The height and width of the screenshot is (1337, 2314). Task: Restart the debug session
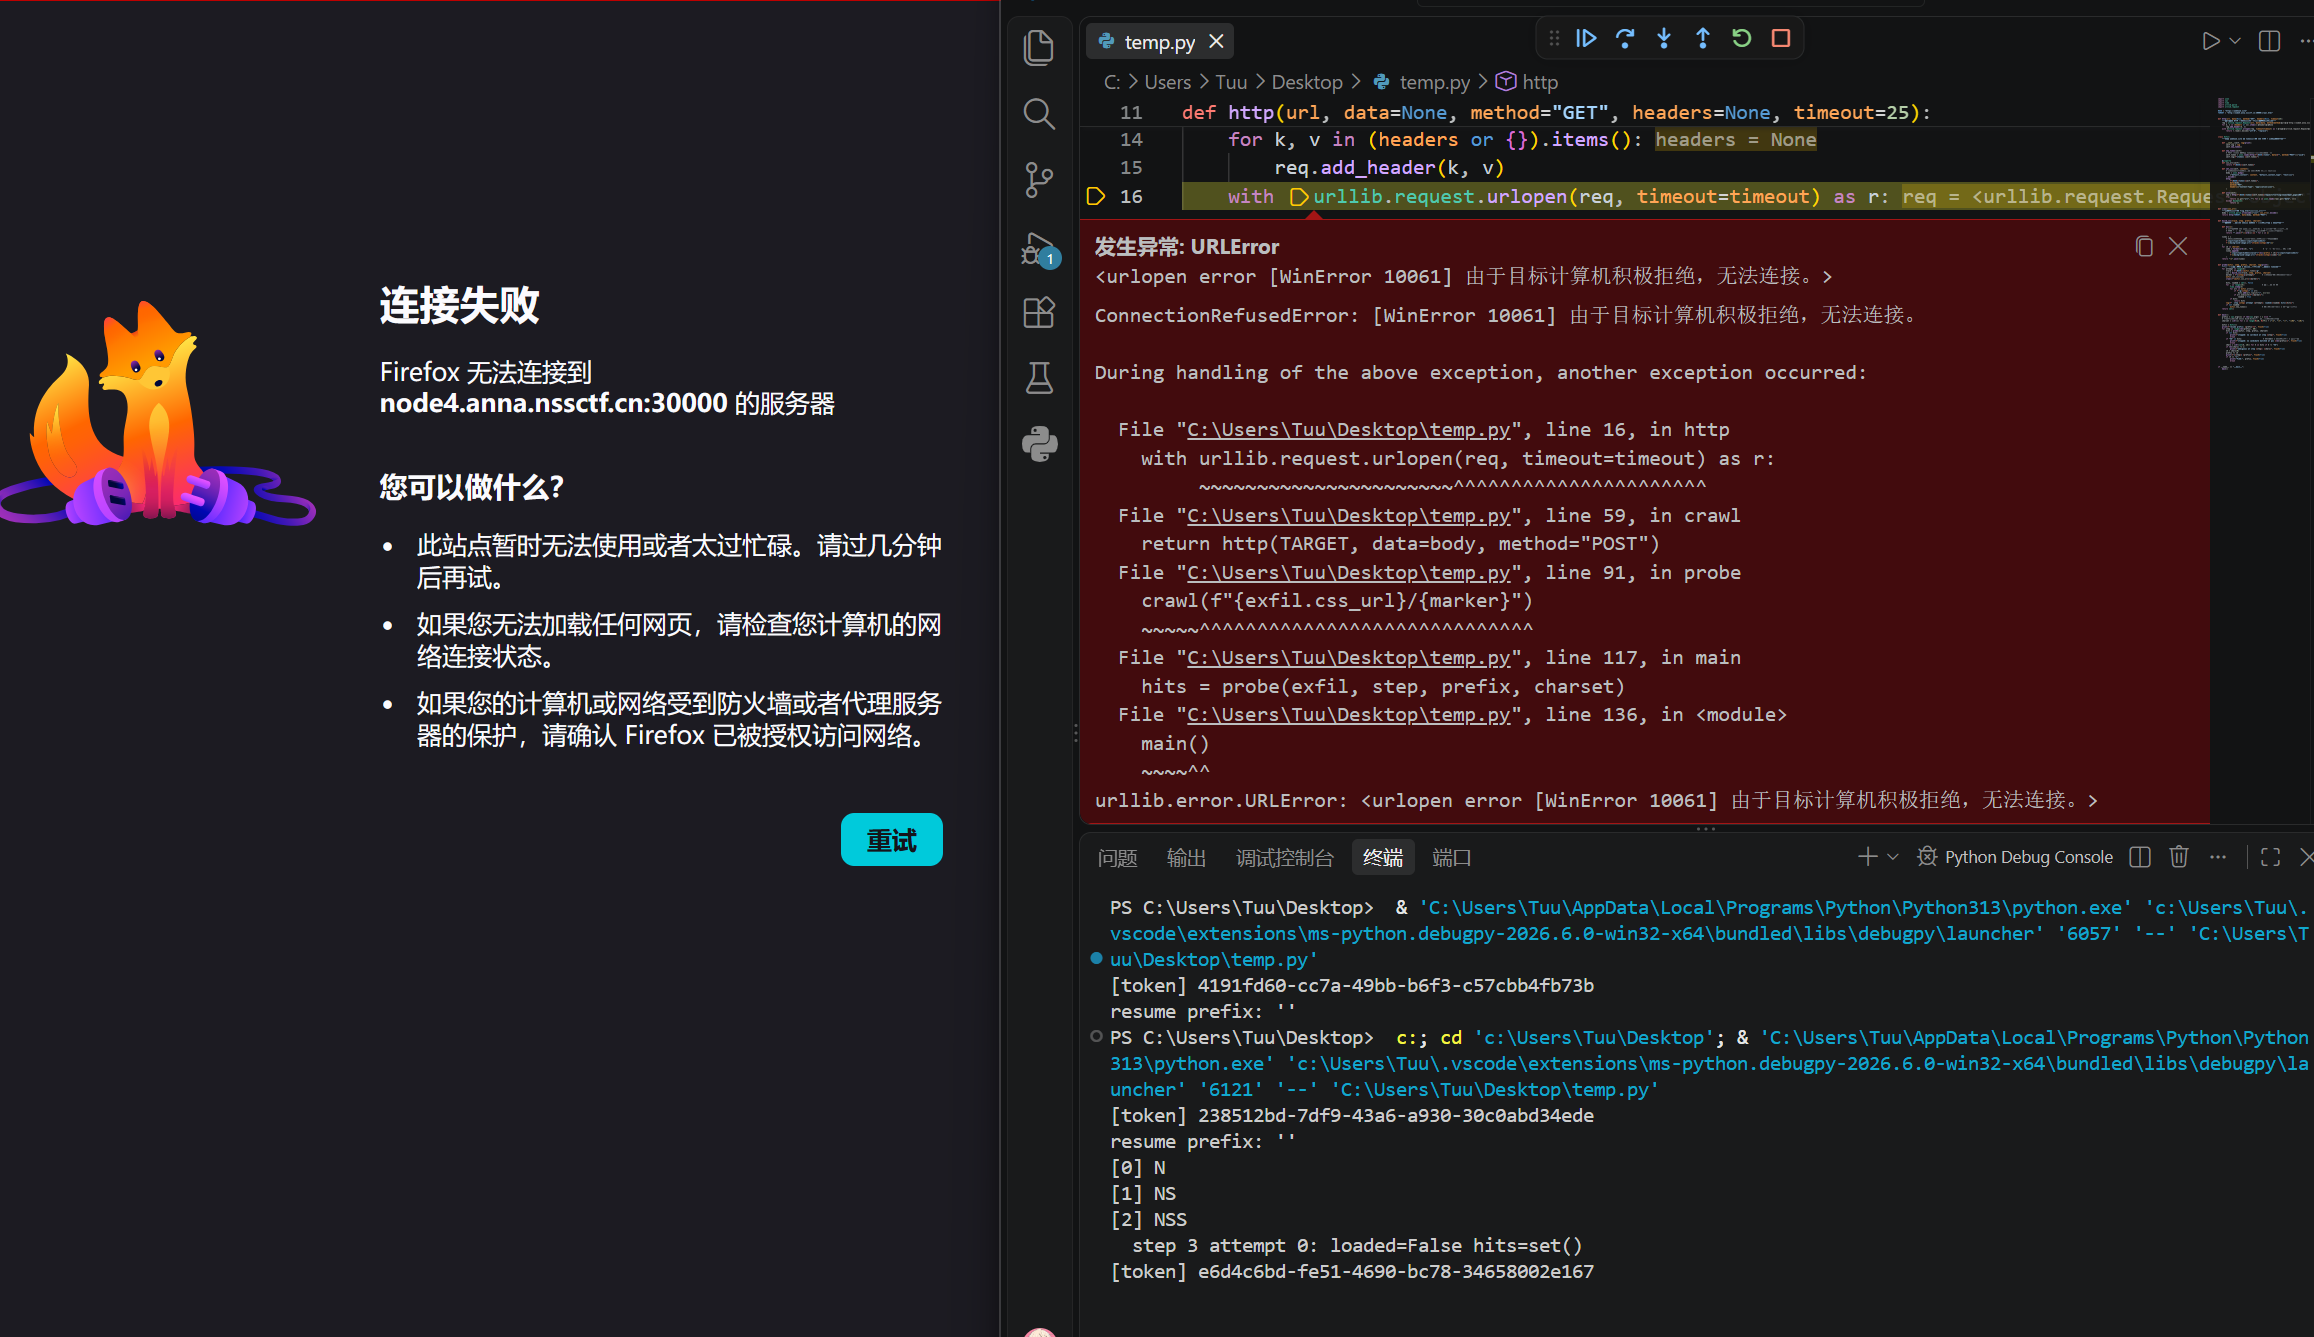(x=1742, y=38)
